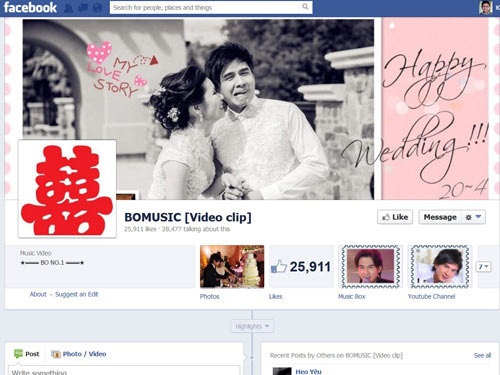The width and height of the screenshot is (500, 375).
Task: Like the BOMUSIC page
Action: point(395,217)
